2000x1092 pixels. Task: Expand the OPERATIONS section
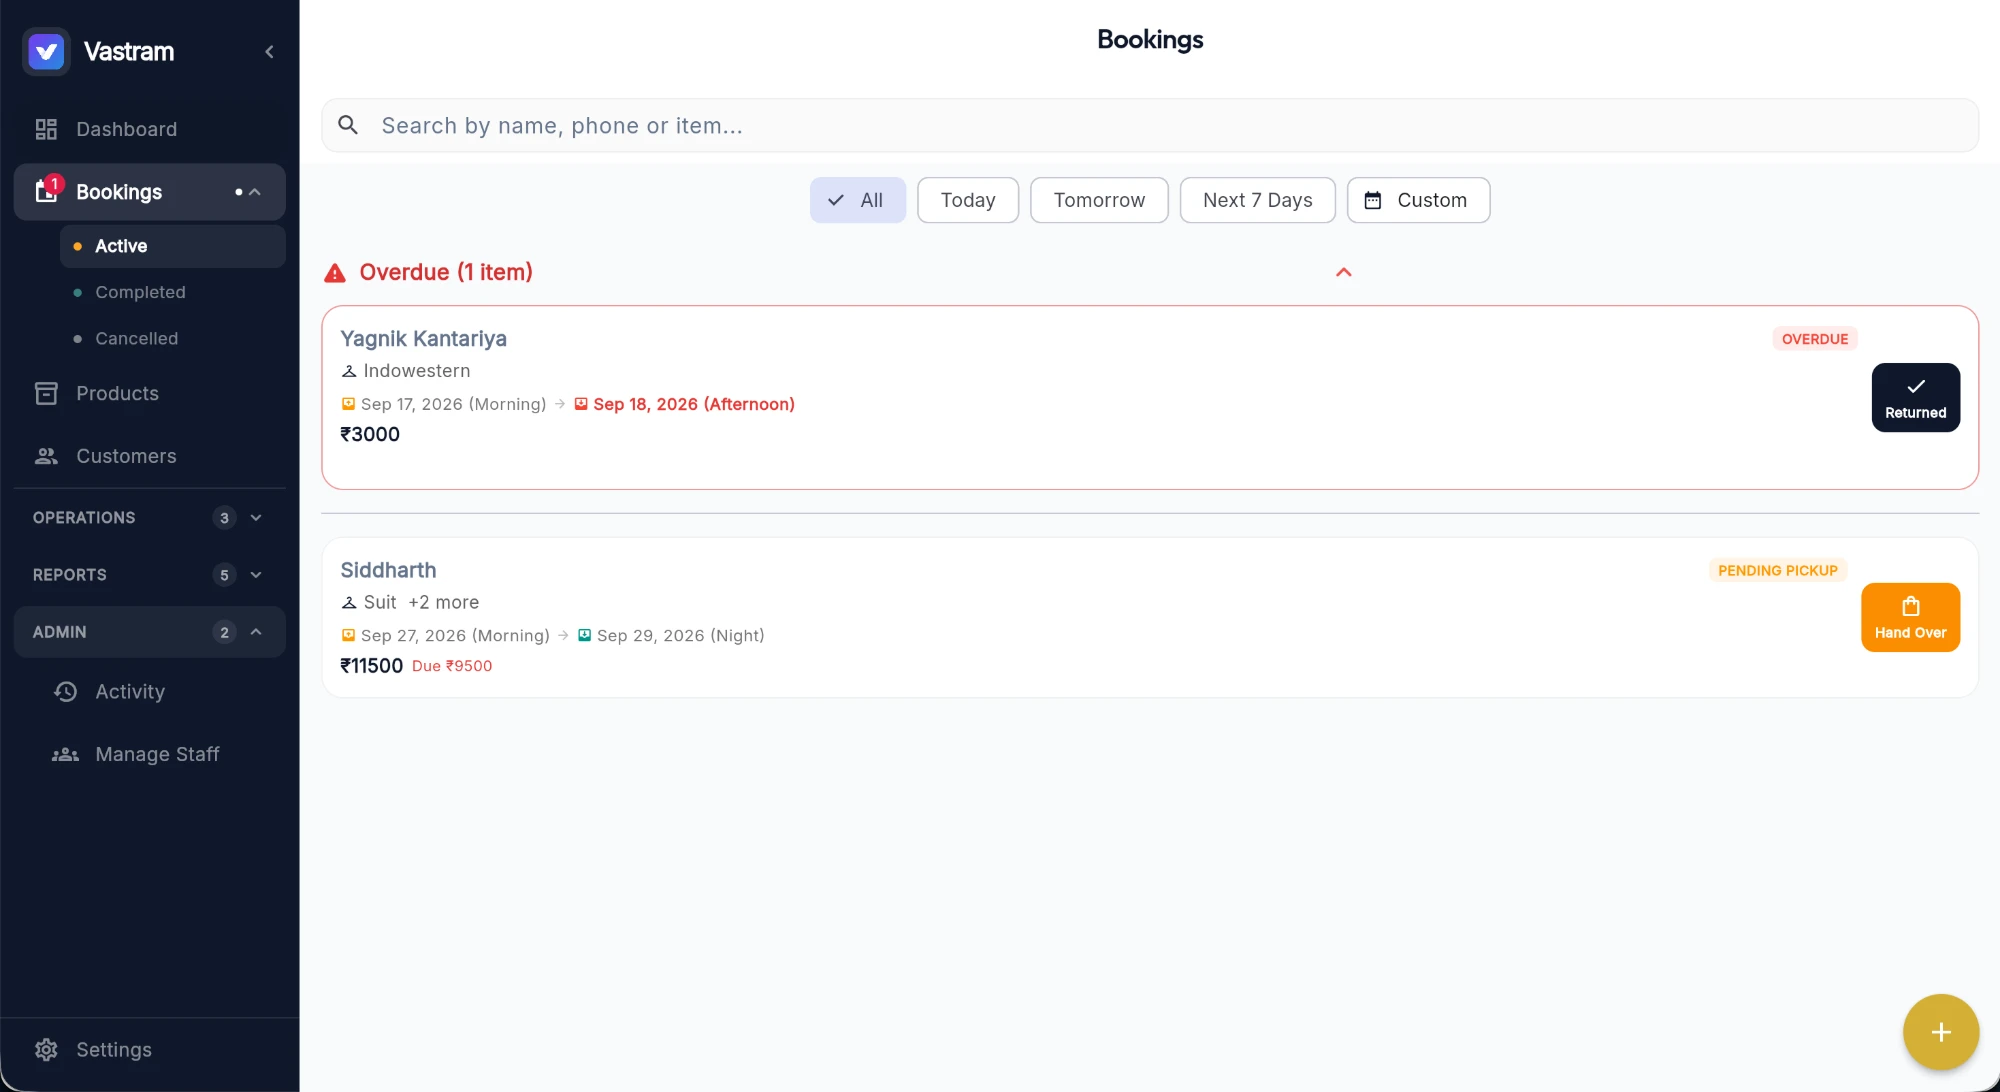coord(150,518)
